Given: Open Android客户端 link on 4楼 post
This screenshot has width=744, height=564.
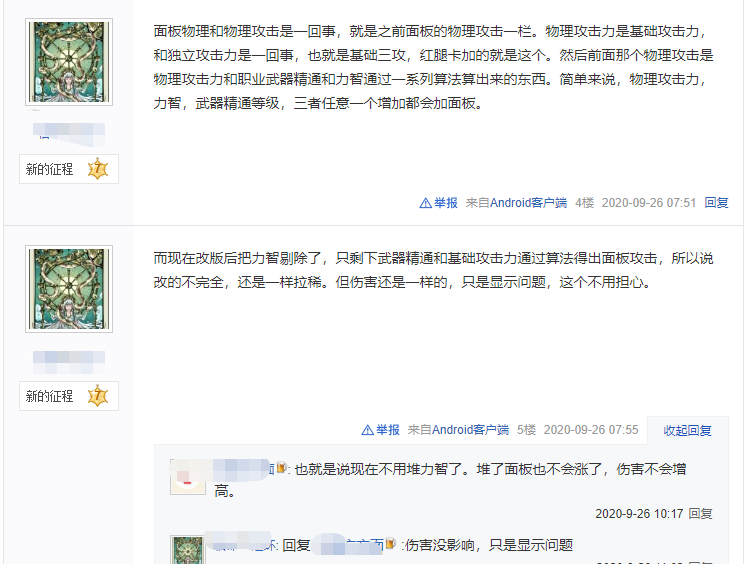Looking at the screenshot, I should click(x=528, y=203).
